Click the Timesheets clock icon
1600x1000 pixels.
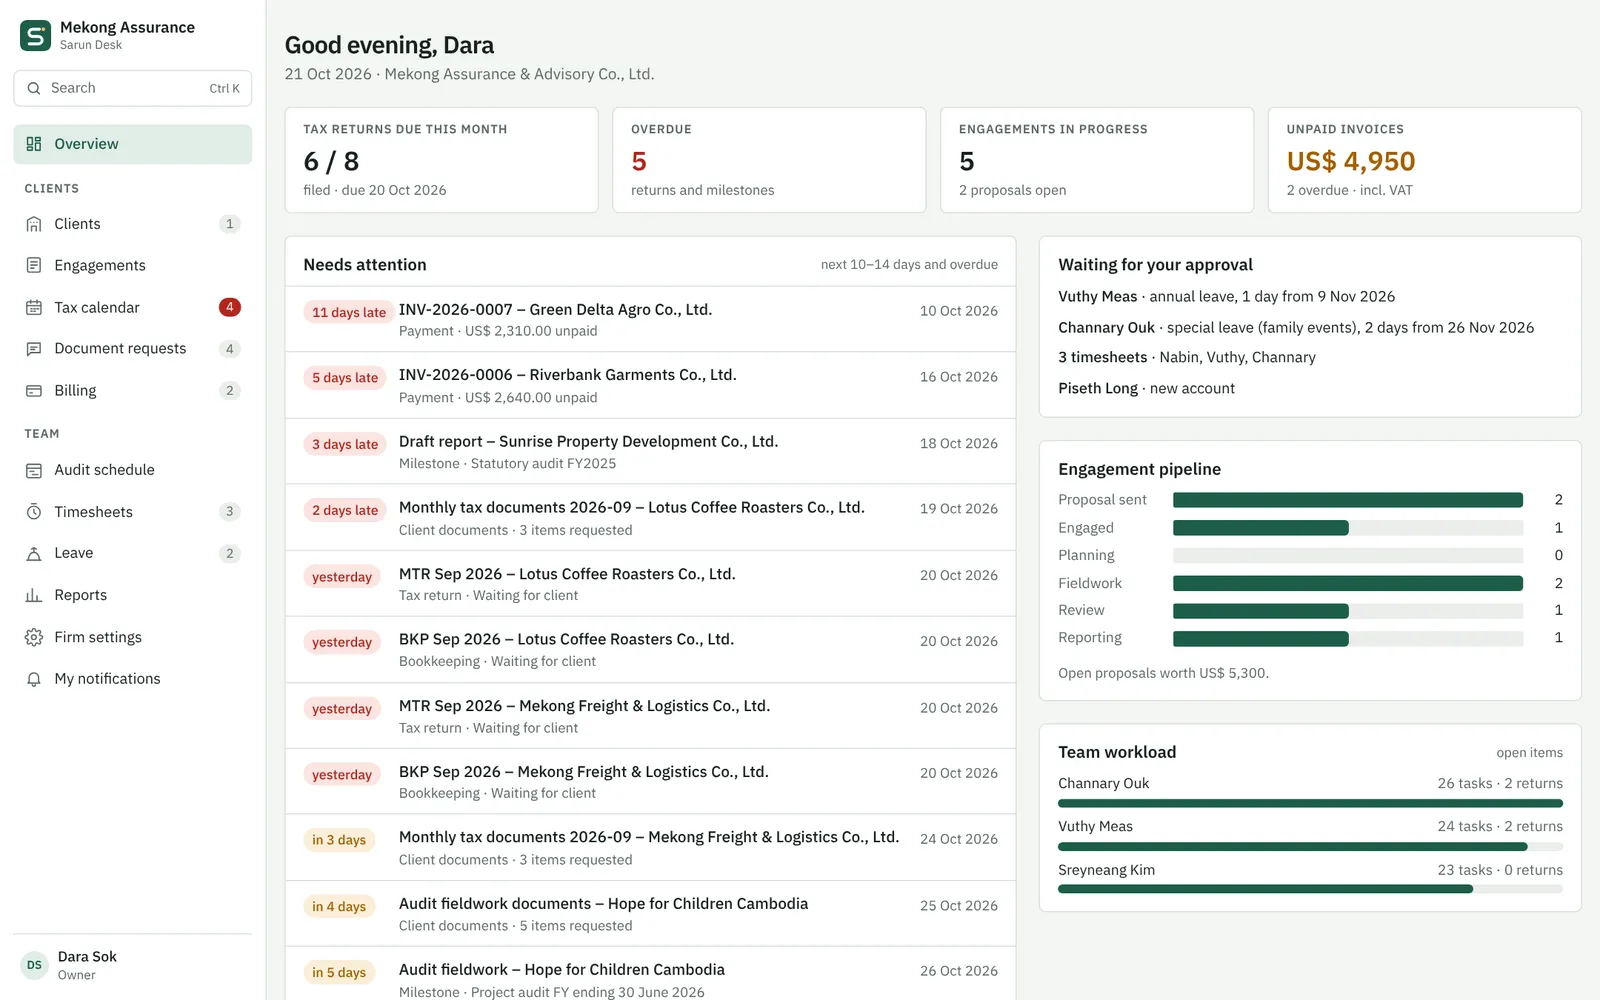tap(34, 512)
